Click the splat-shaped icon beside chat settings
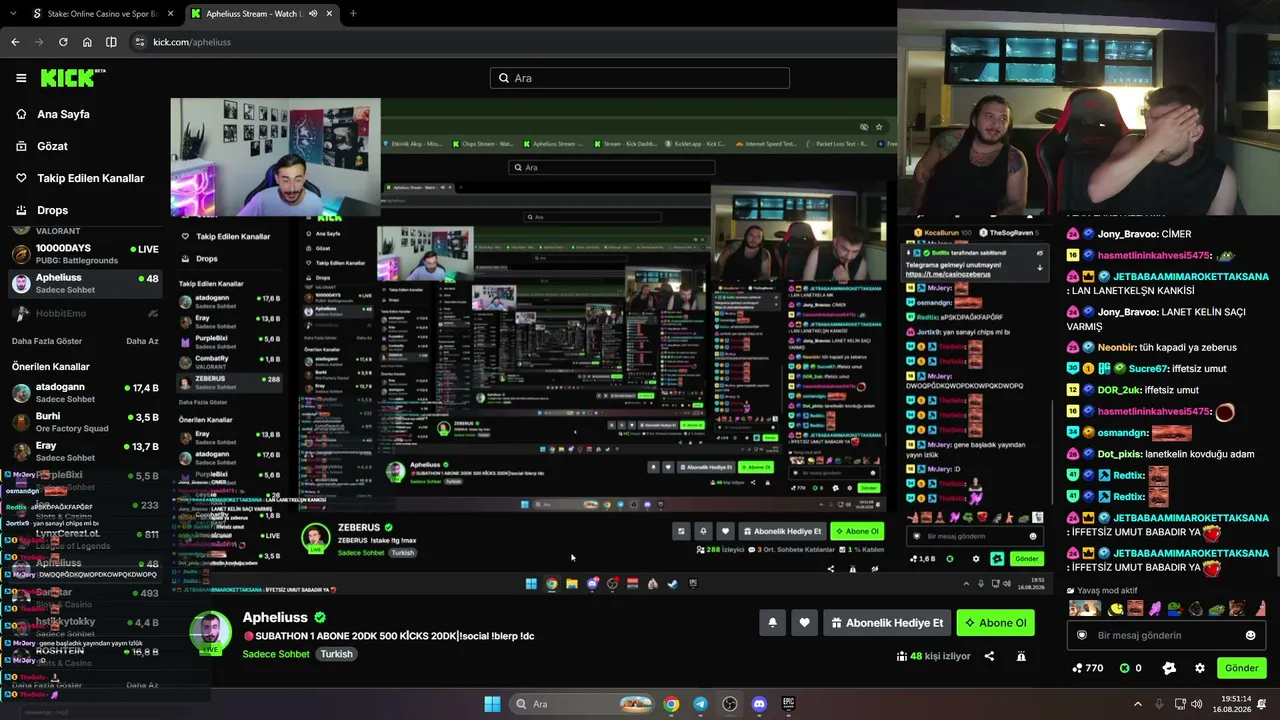1280x720 pixels. 1169,668
